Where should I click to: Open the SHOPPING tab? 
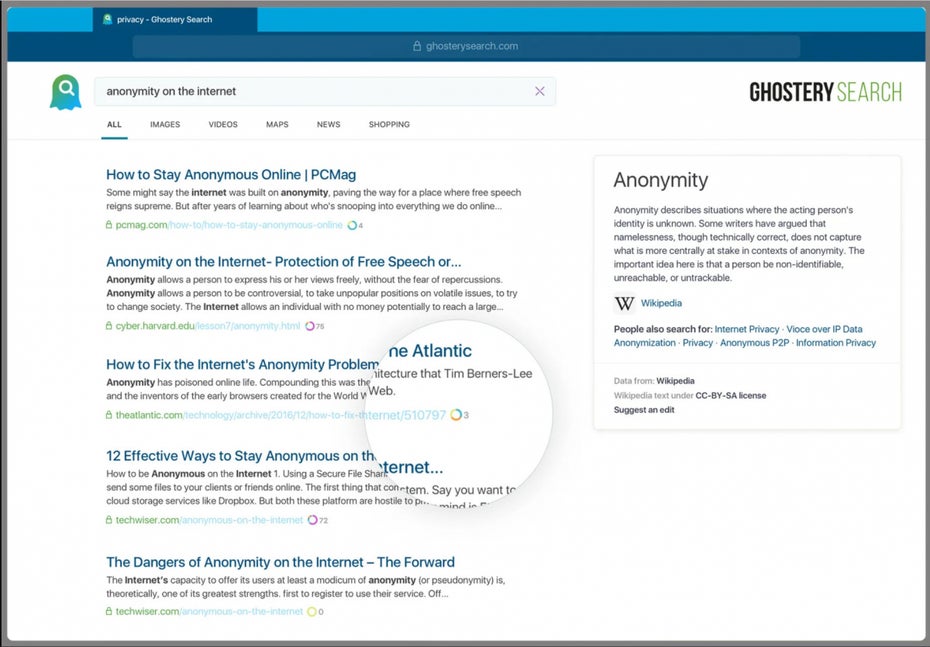click(389, 125)
